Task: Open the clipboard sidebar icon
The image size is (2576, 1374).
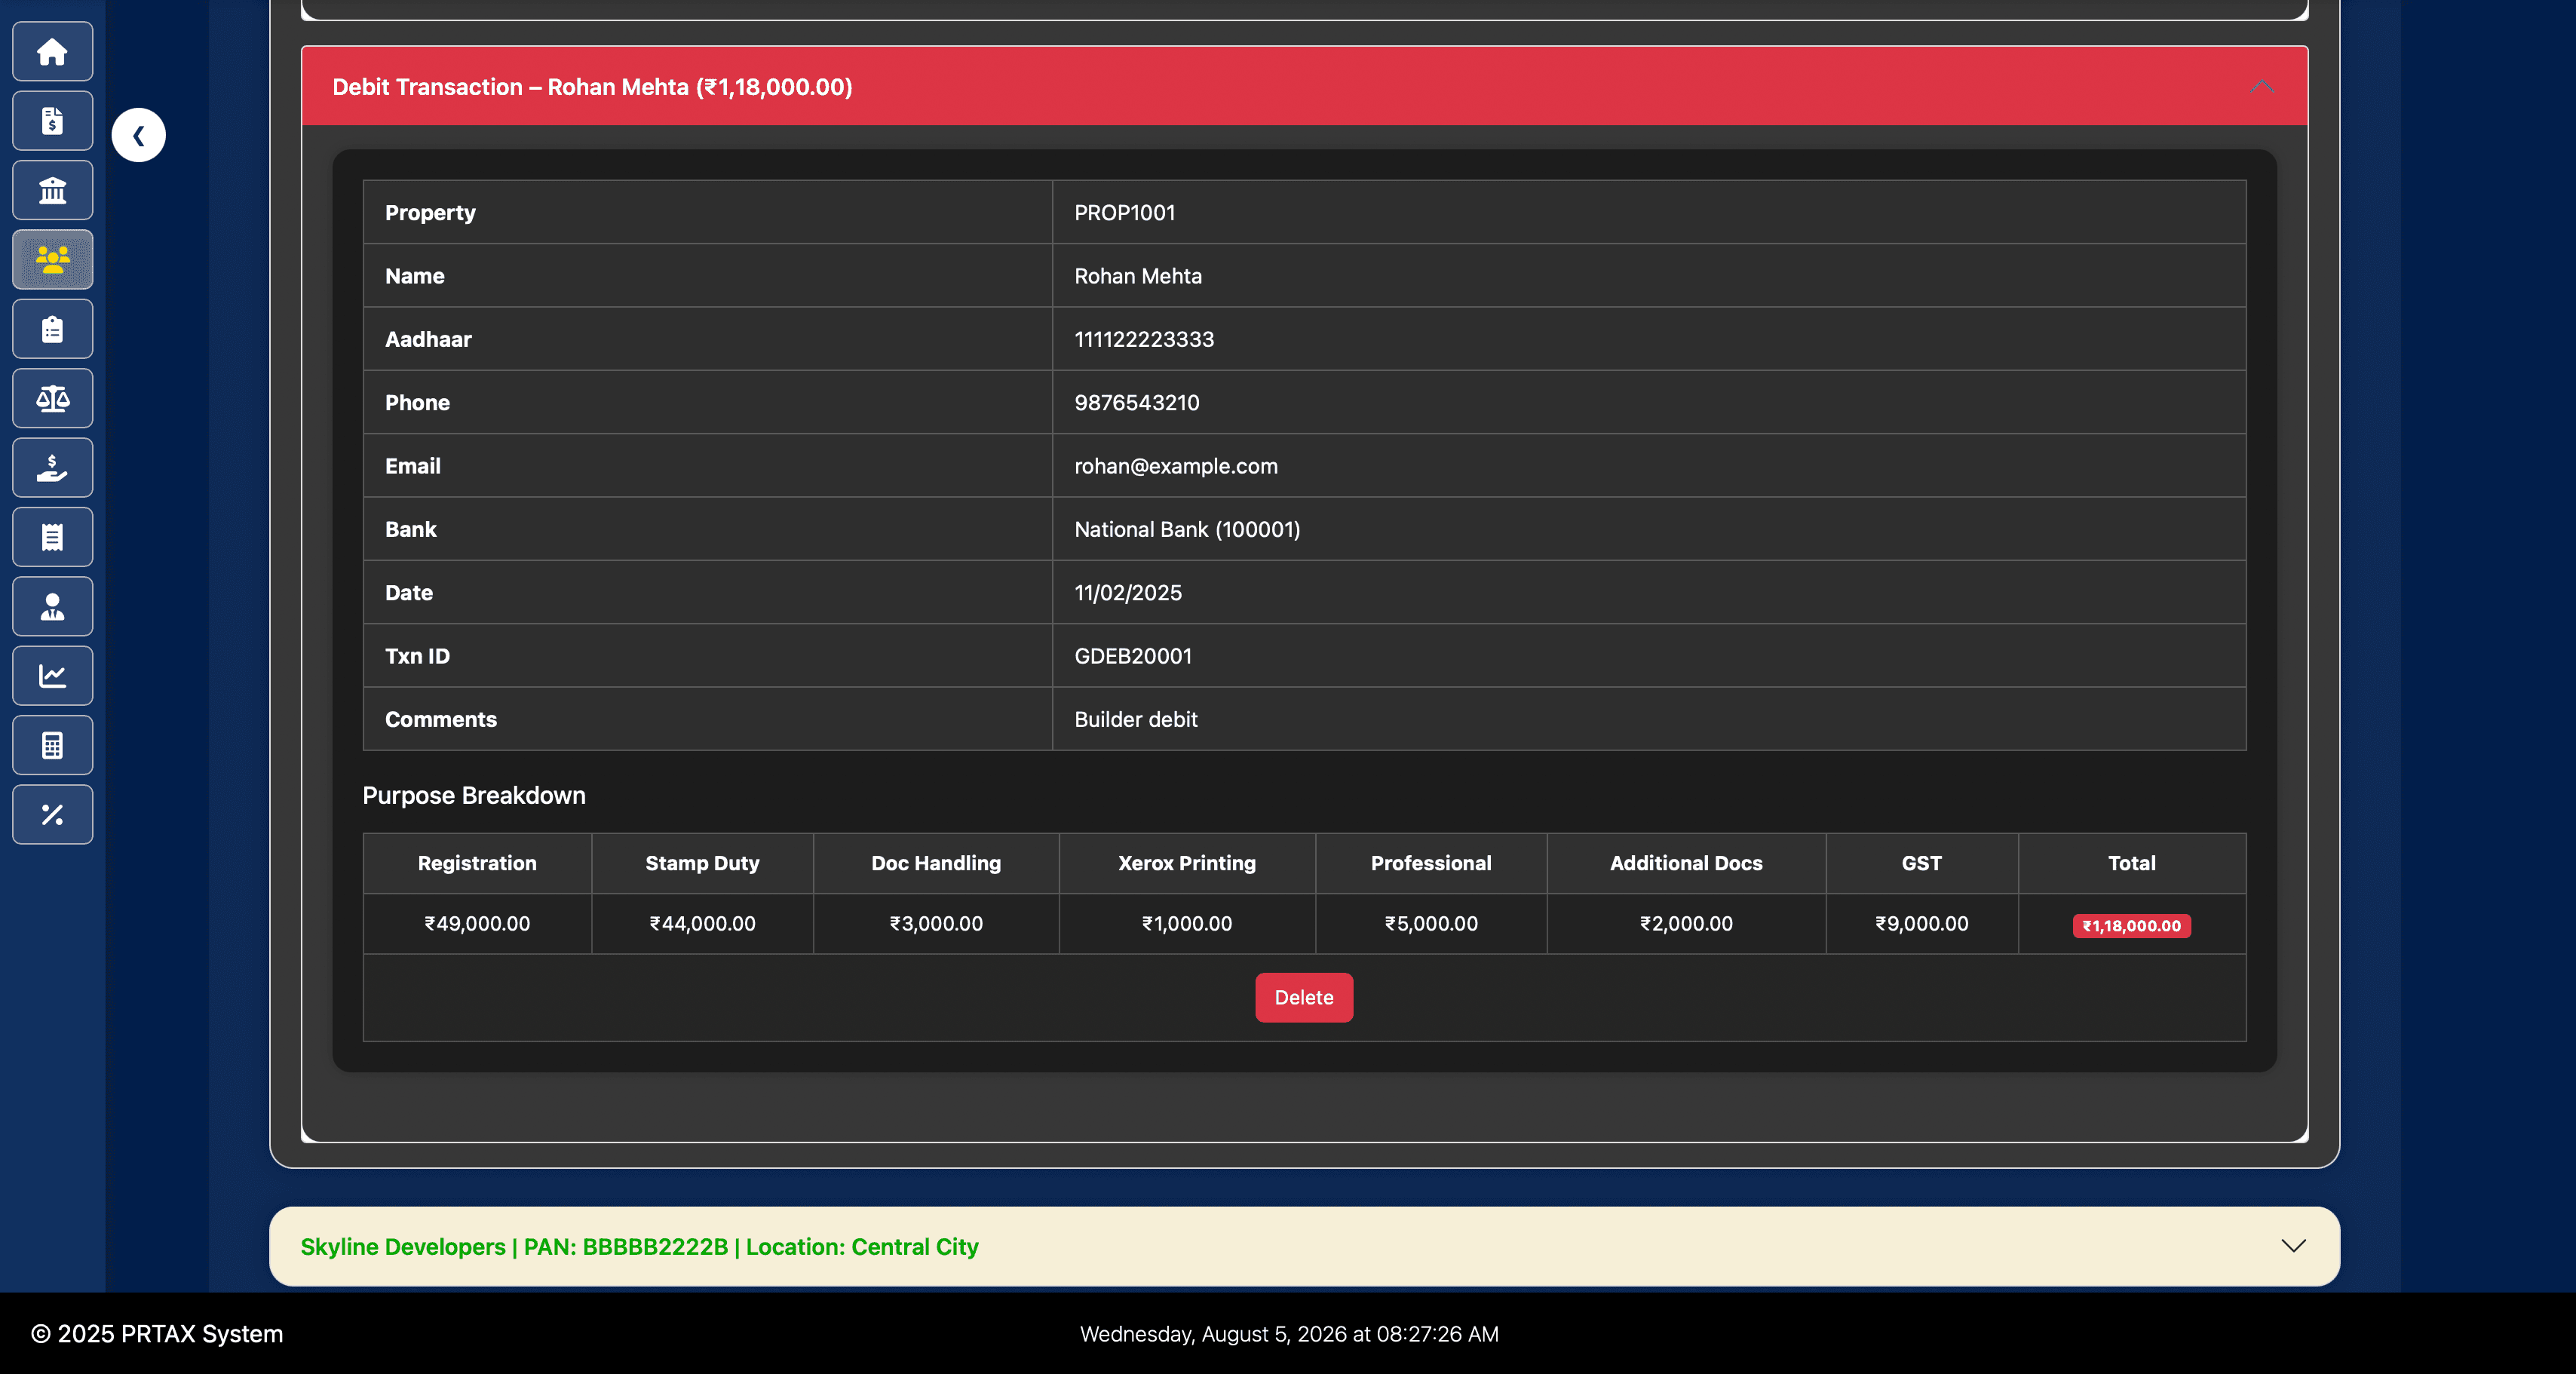Action: click(x=52, y=329)
